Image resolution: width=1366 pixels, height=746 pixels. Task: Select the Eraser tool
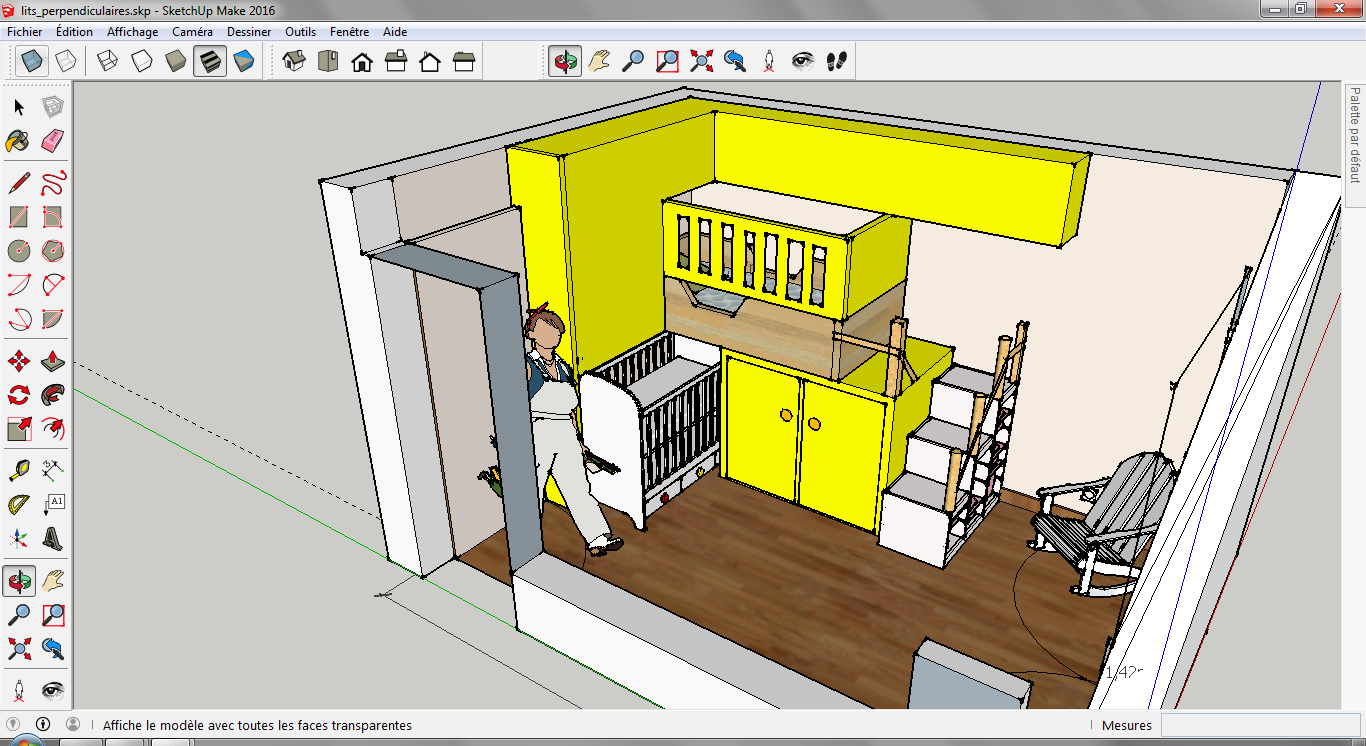pos(53,141)
